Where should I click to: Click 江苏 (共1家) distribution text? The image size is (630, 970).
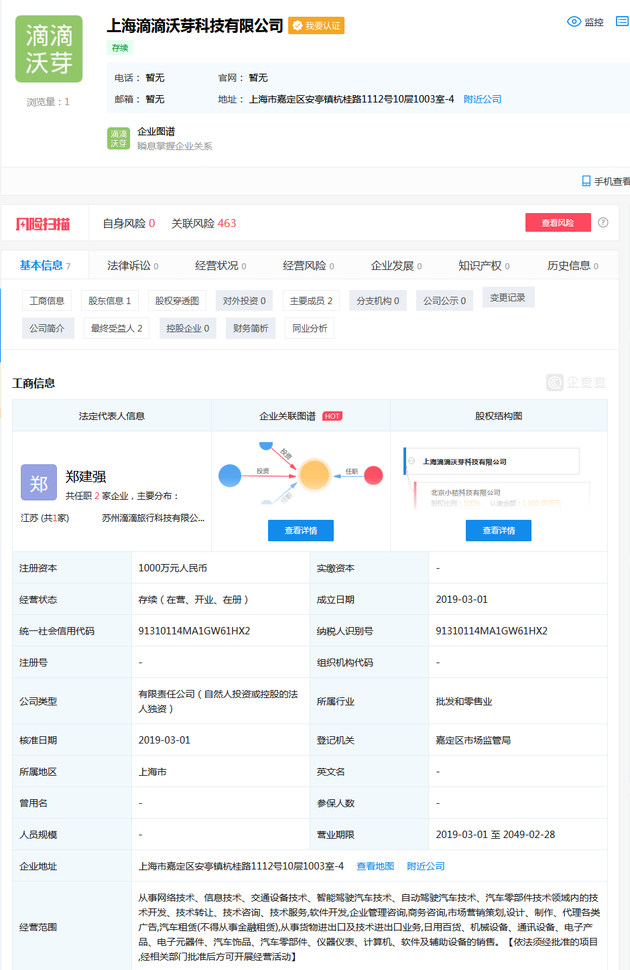pyautogui.click(x=45, y=518)
